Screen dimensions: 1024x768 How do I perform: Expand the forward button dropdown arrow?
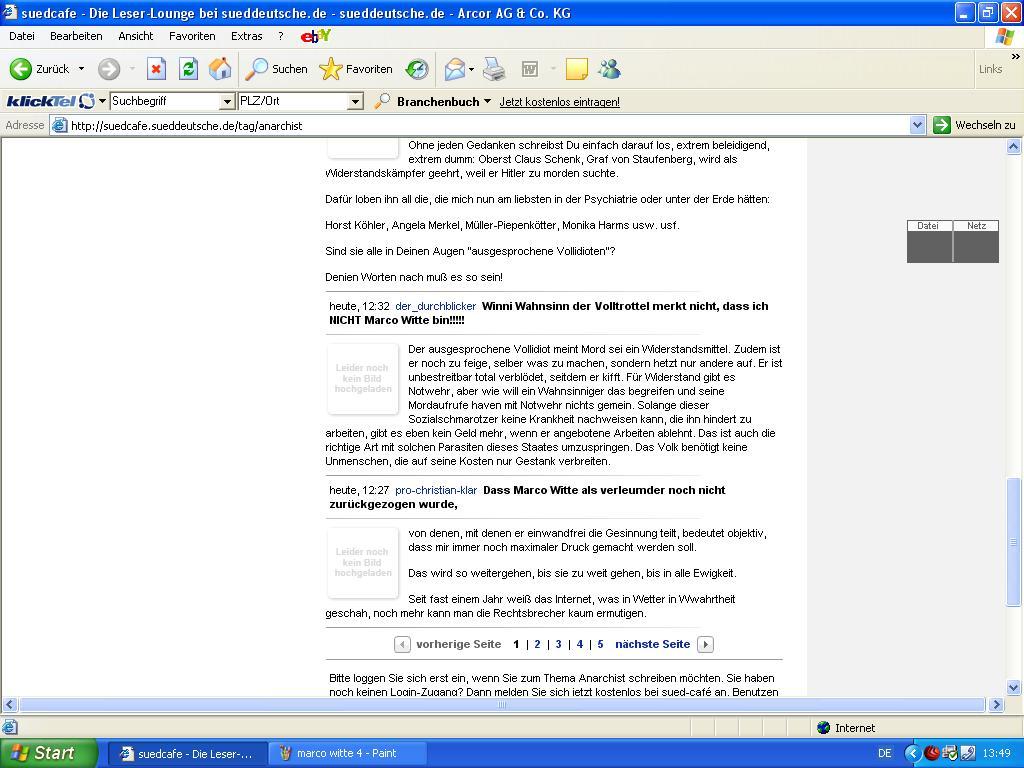133,69
